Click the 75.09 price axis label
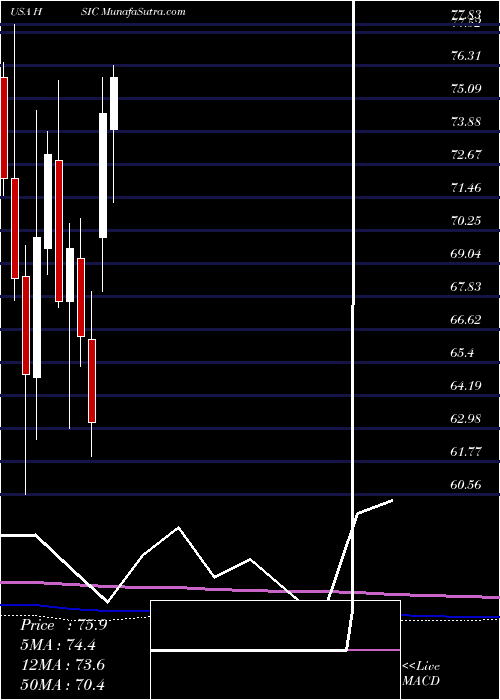500x700 pixels. coord(466,88)
